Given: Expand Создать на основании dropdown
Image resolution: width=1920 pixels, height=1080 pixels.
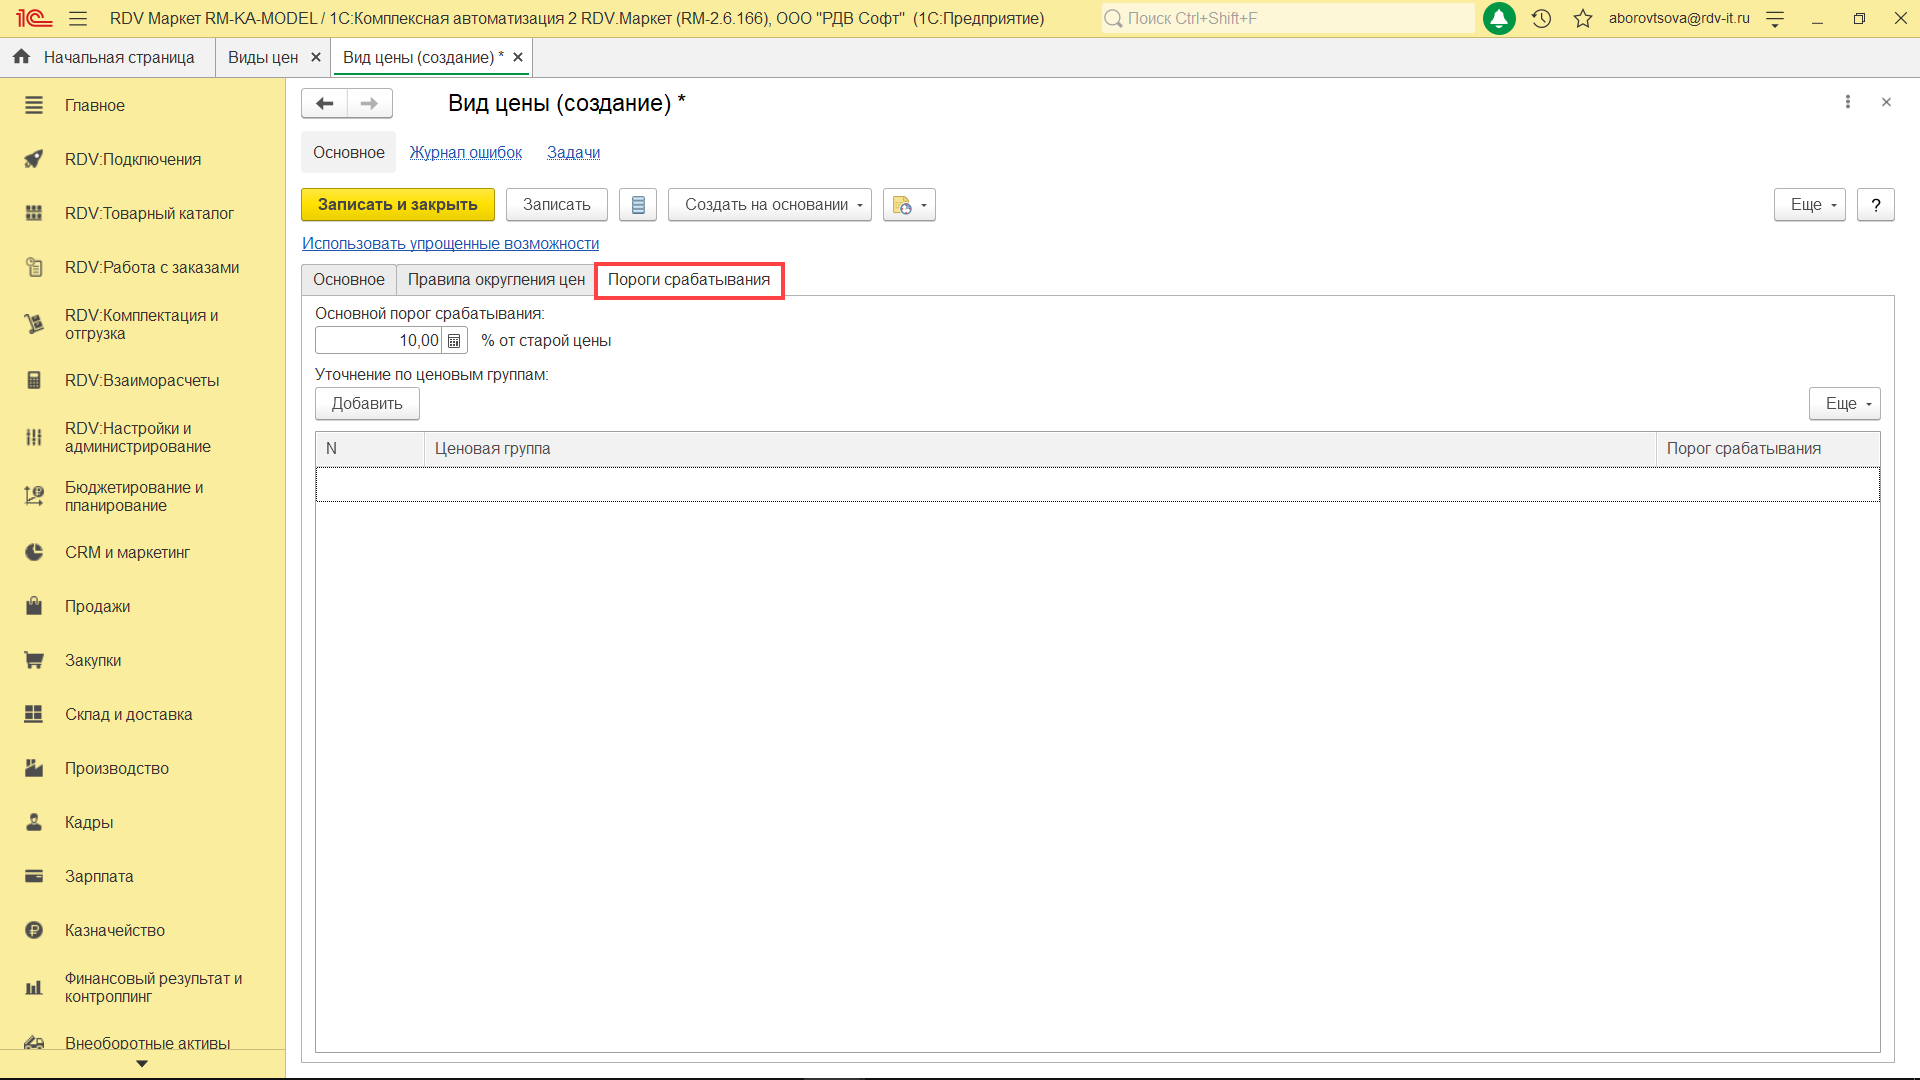Looking at the screenshot, I should point(769,205).
